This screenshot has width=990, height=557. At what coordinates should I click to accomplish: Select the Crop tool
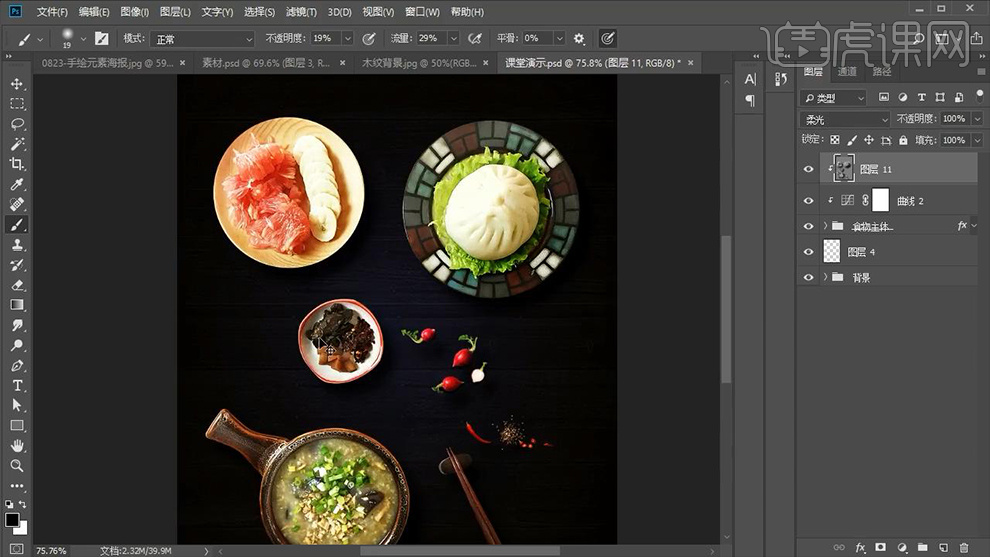pos(17,164)
